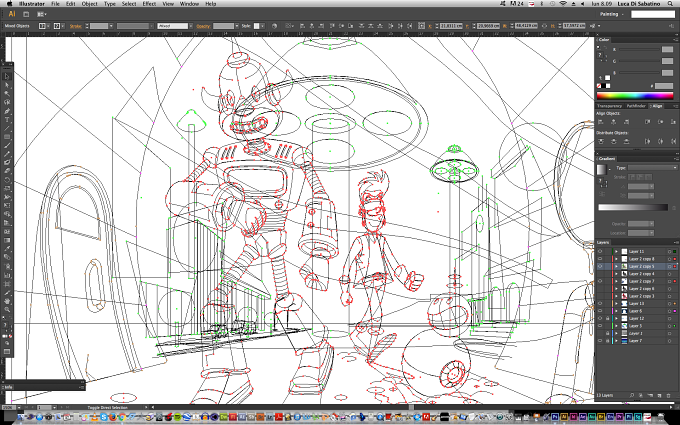Open the Gradient Type dropdown
This screenshot has width=680, height=425.
pos(653,167)
